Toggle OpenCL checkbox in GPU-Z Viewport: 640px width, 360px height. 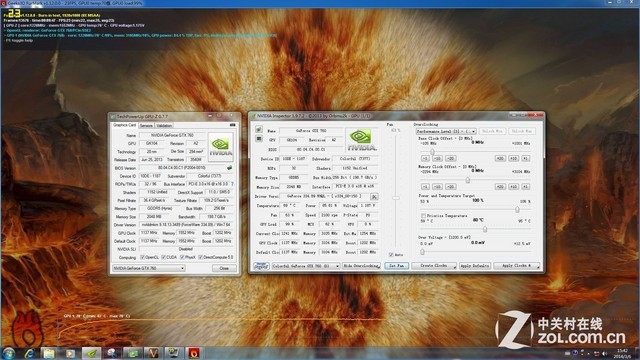point(142,258)
